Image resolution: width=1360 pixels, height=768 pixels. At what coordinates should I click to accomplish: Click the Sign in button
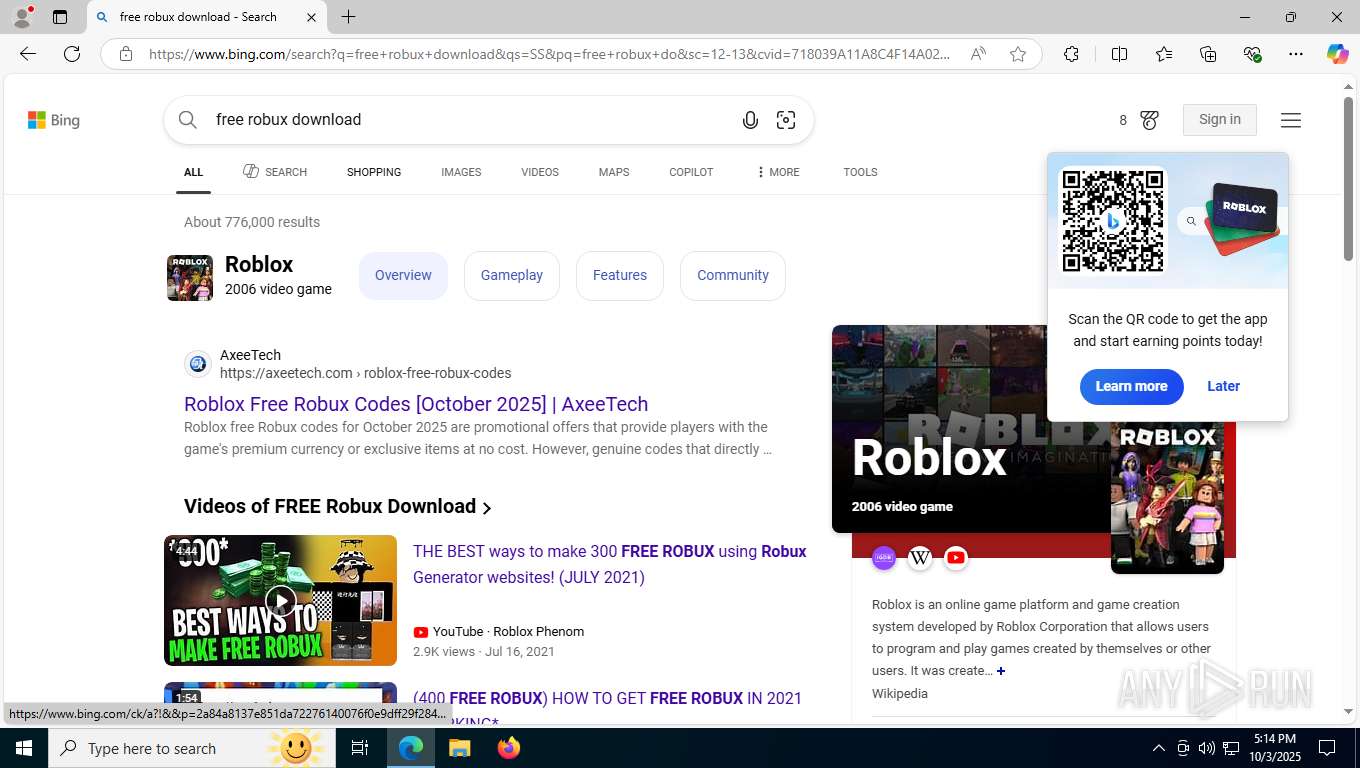(1220, 120)
